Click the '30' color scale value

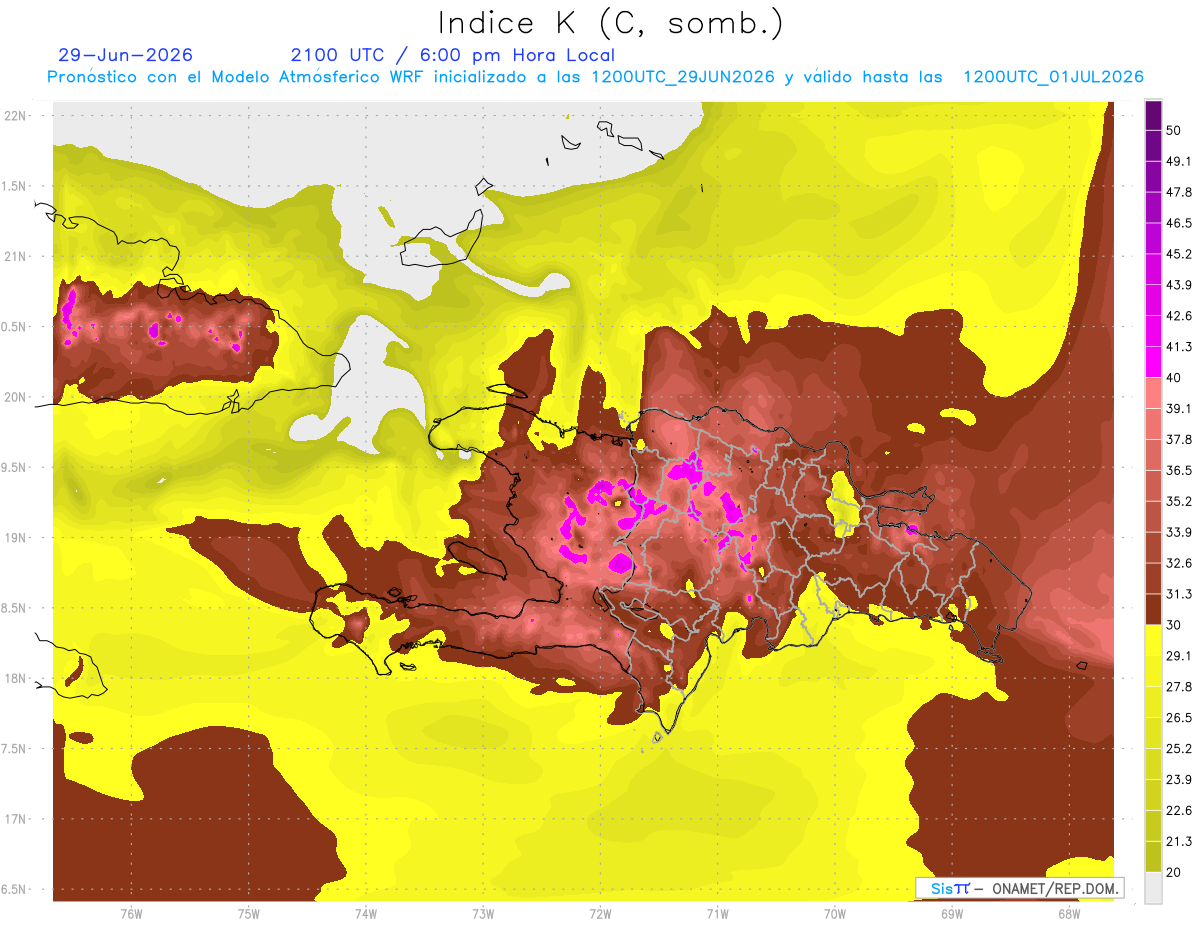[x=1174, y=625]
